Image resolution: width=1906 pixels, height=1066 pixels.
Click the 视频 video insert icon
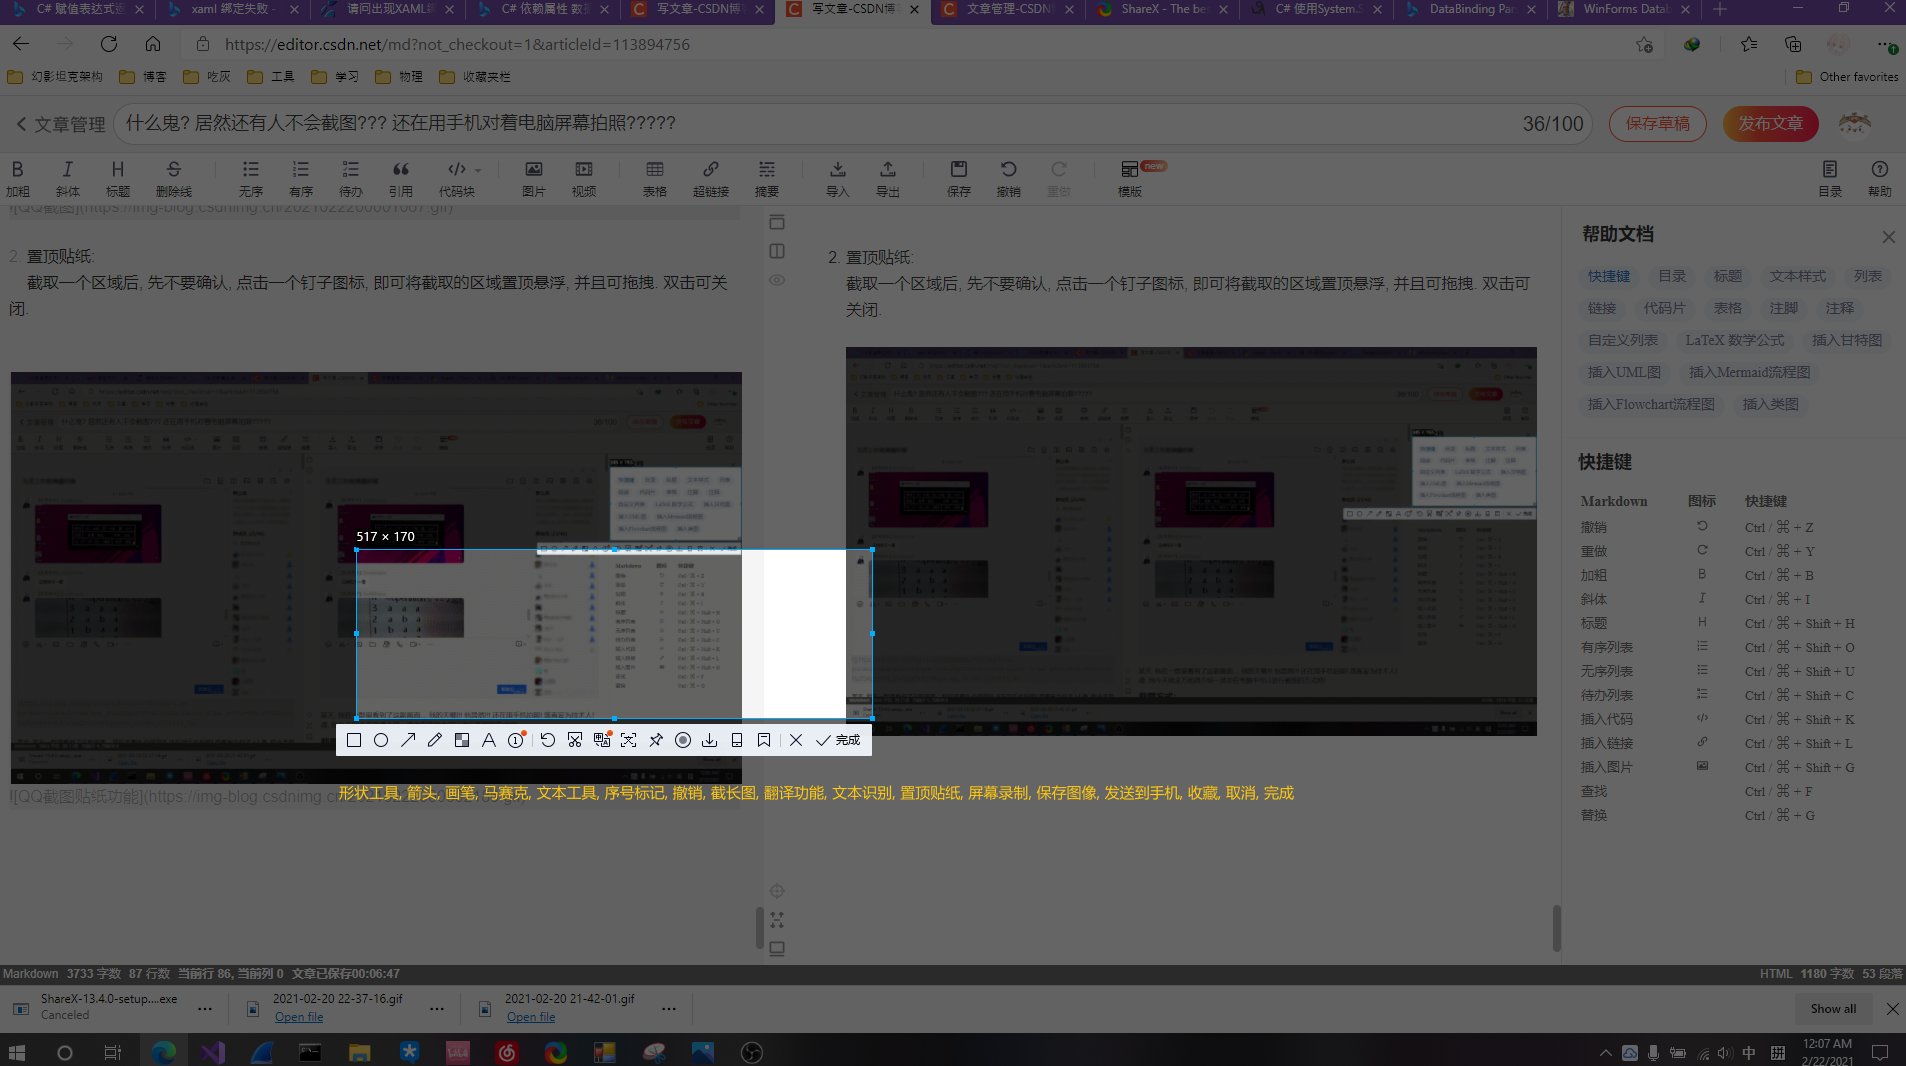(x=584, y=178)
